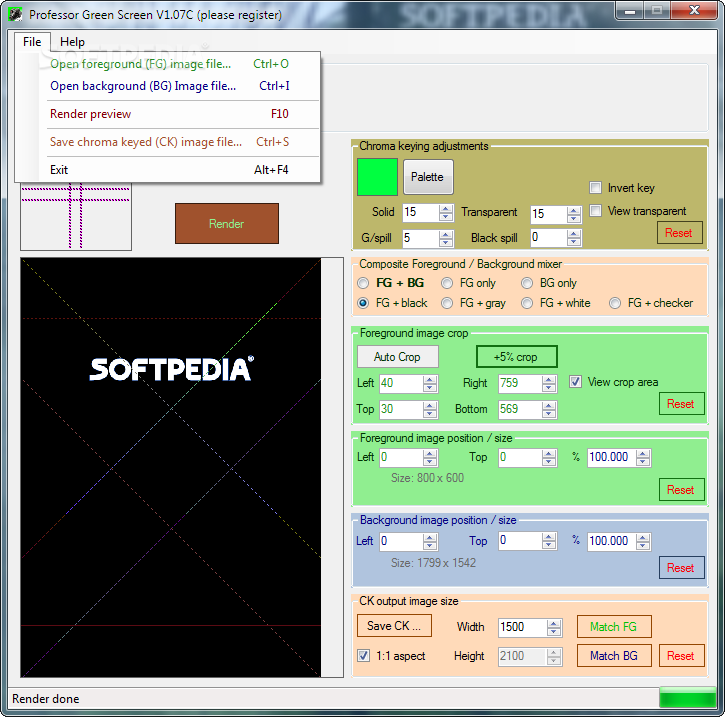Select the FG + black radio option
Viewport: 725px width, 717px height.
(363, 303)
